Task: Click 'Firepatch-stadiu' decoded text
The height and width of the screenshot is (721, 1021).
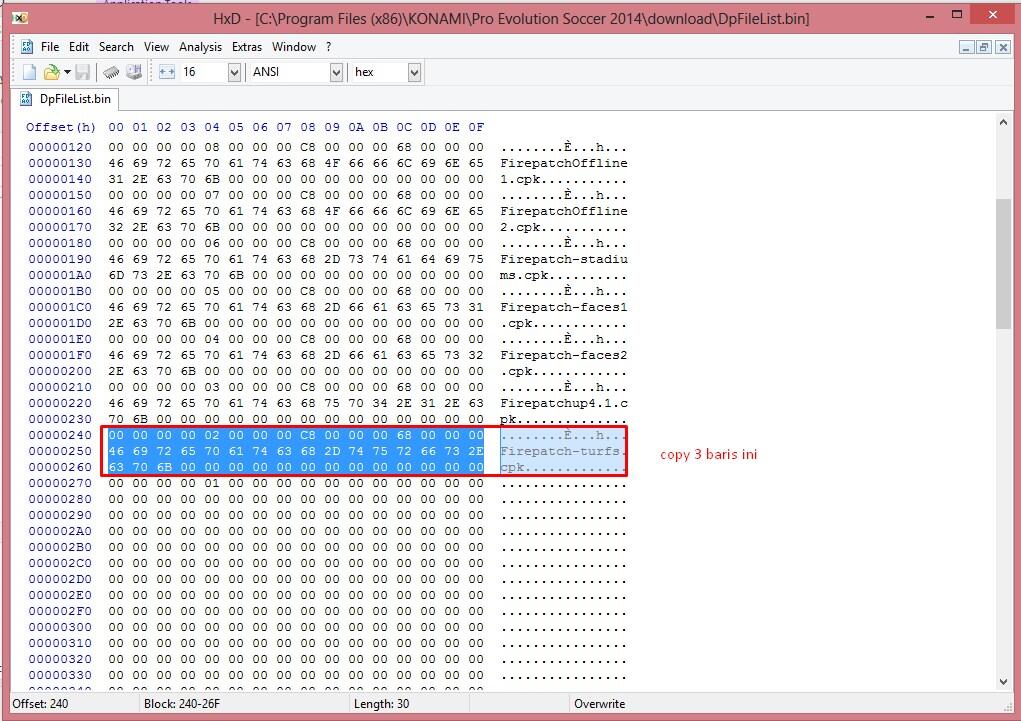Action: pos(563,259)
